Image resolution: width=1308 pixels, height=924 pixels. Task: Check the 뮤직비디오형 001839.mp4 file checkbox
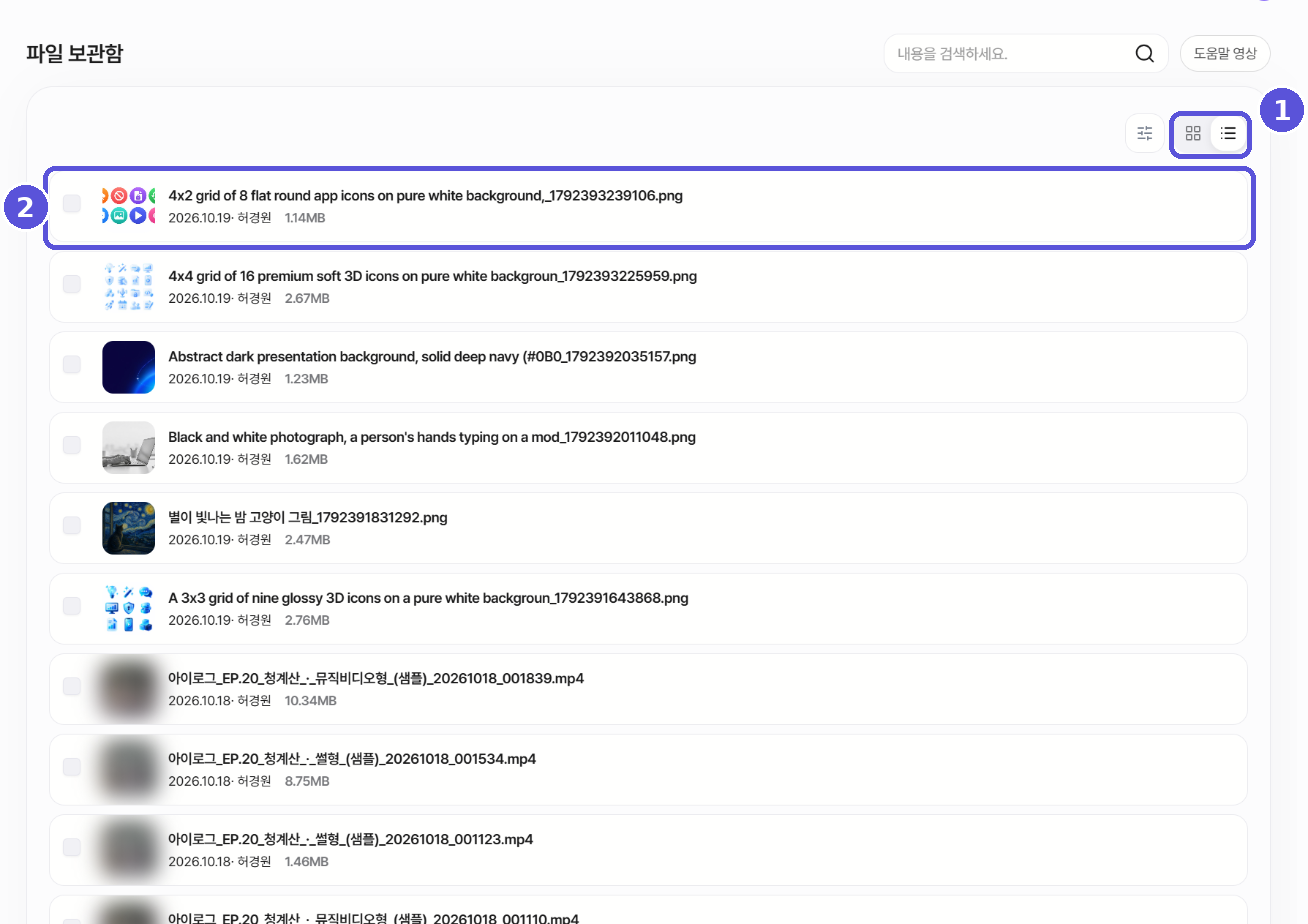tap(72, 687)
